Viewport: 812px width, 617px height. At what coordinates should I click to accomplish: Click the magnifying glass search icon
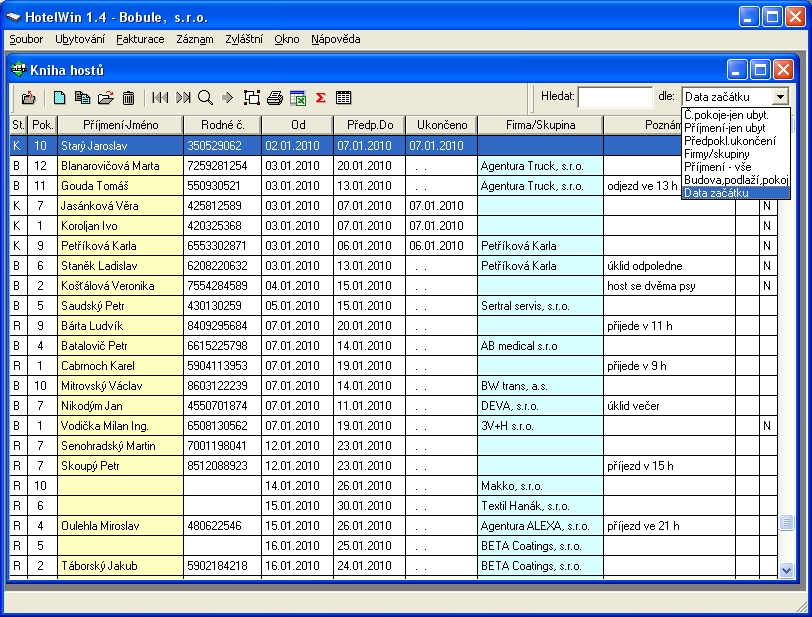(x=205, y=97)
